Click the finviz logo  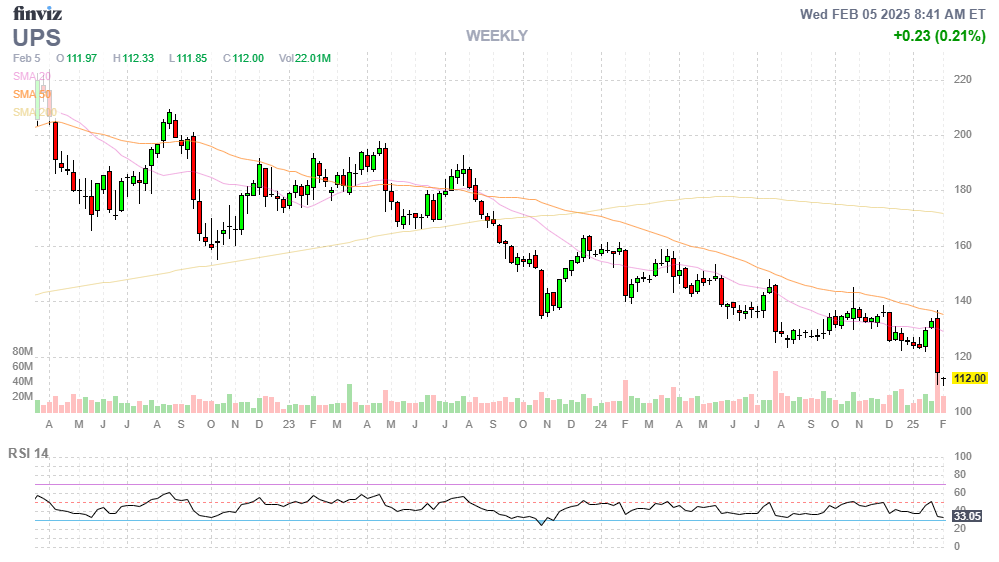click(36, 14)
